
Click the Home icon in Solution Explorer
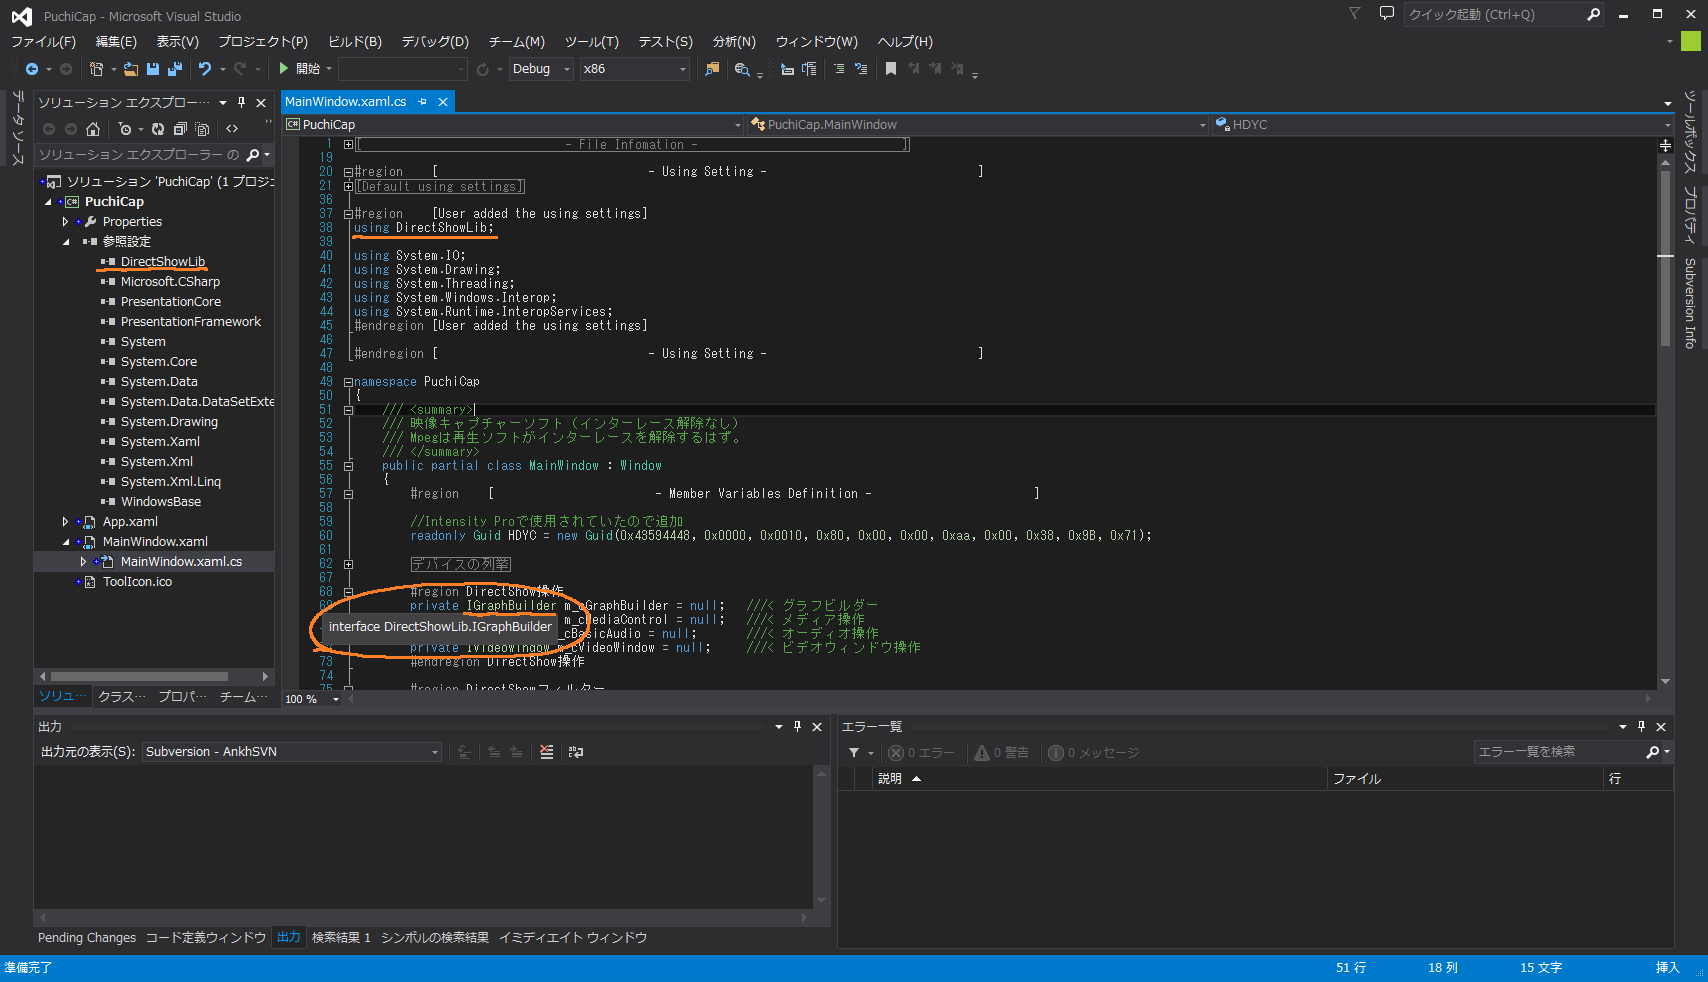tap(93, 129)
